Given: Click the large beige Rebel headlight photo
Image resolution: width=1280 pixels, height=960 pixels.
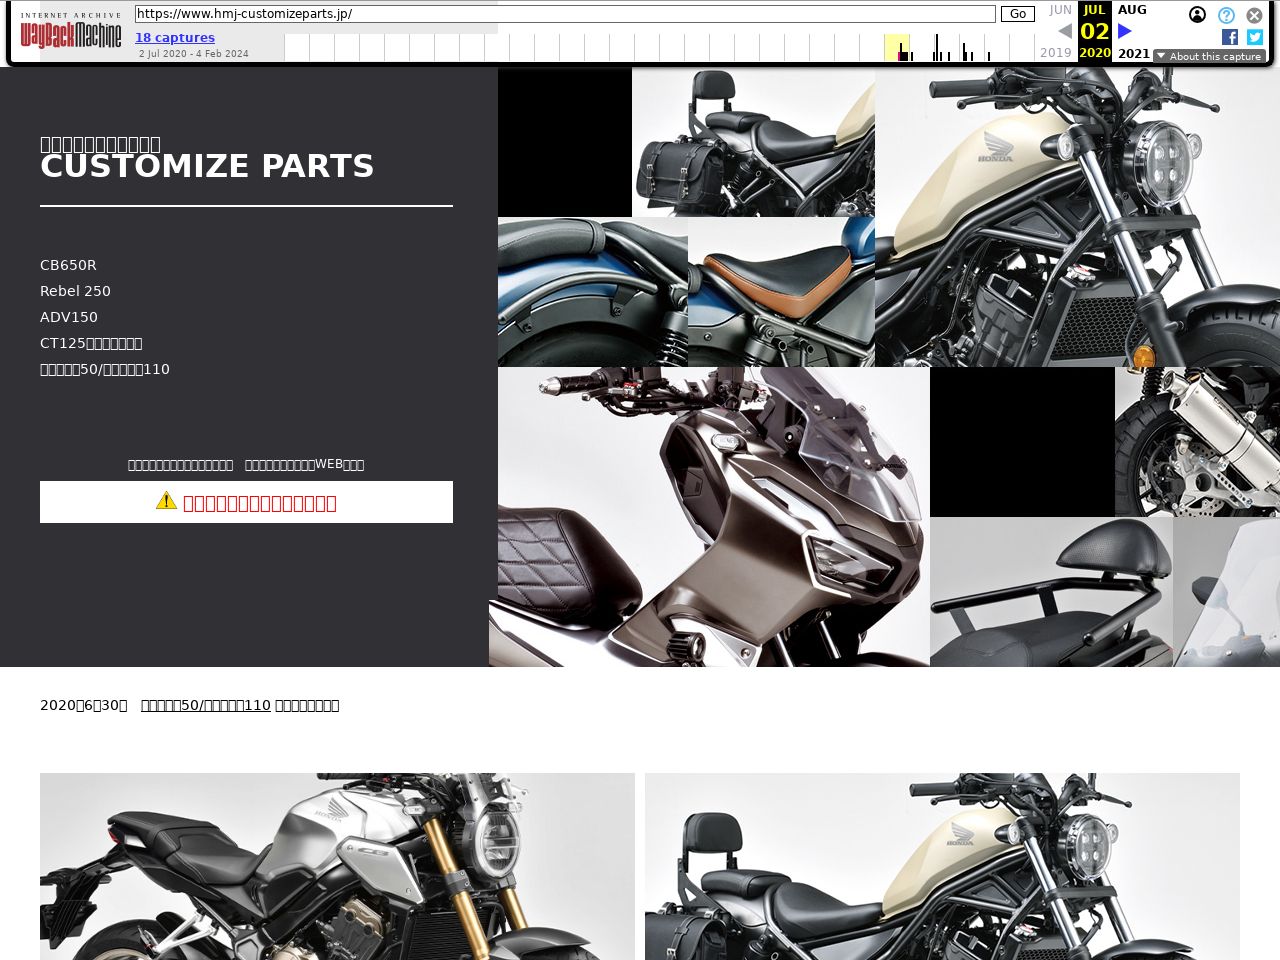Looking at the screenshot, I should pos(1077,217).
